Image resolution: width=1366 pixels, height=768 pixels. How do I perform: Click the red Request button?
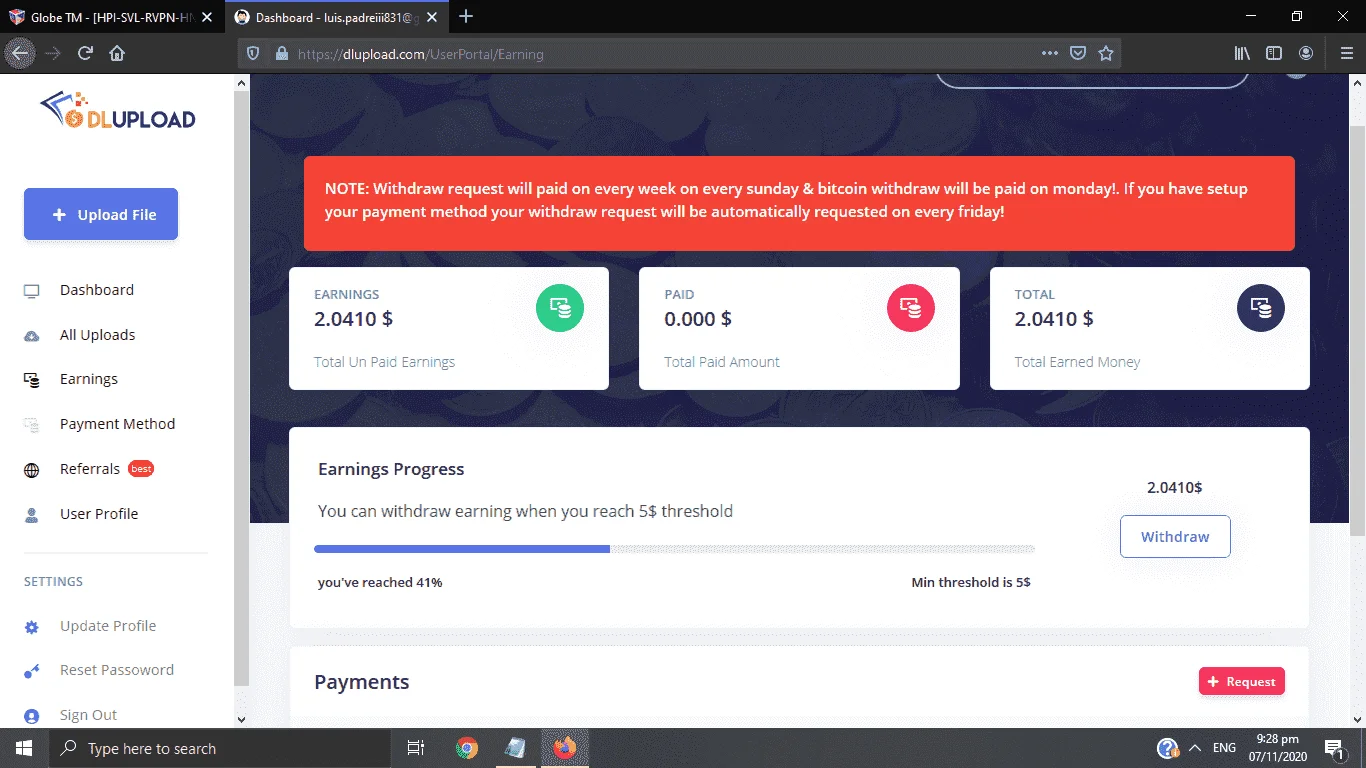coord(1242,682)
